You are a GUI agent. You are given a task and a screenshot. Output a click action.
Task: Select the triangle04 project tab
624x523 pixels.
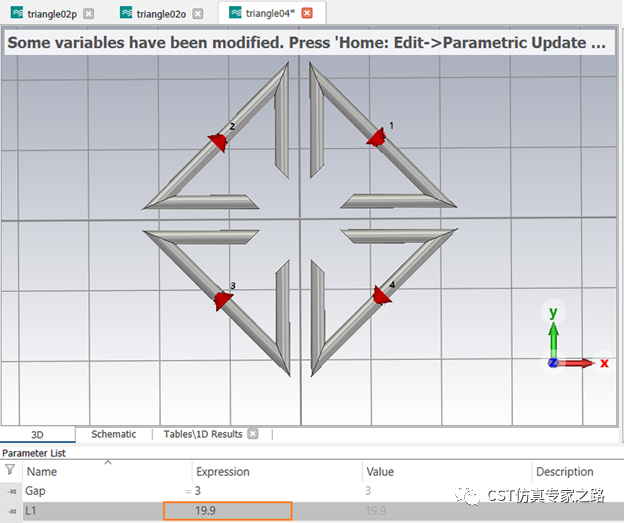tap(270, 14)
